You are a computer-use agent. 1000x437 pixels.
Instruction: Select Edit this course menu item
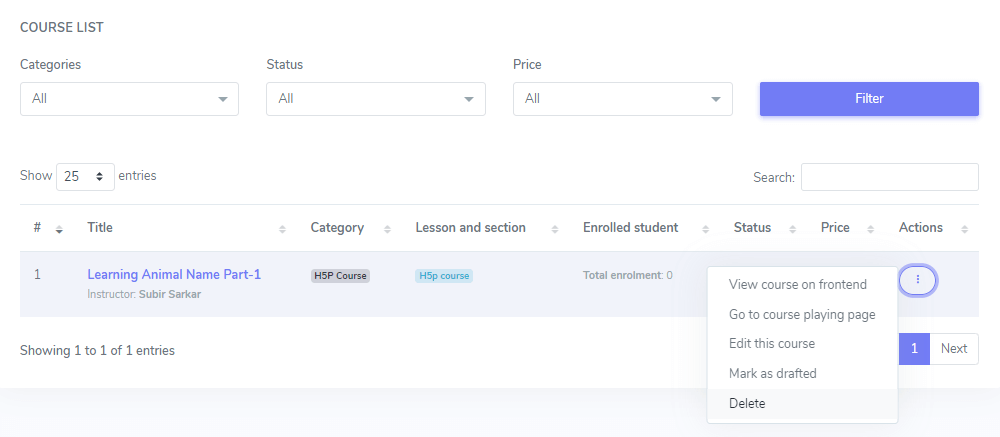point(771,343)
